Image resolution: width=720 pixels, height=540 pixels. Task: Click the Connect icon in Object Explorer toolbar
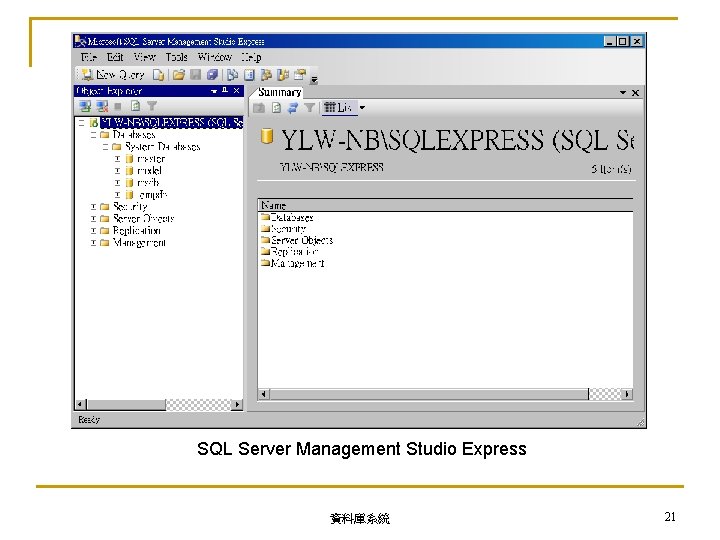click(x=85, y=107)
